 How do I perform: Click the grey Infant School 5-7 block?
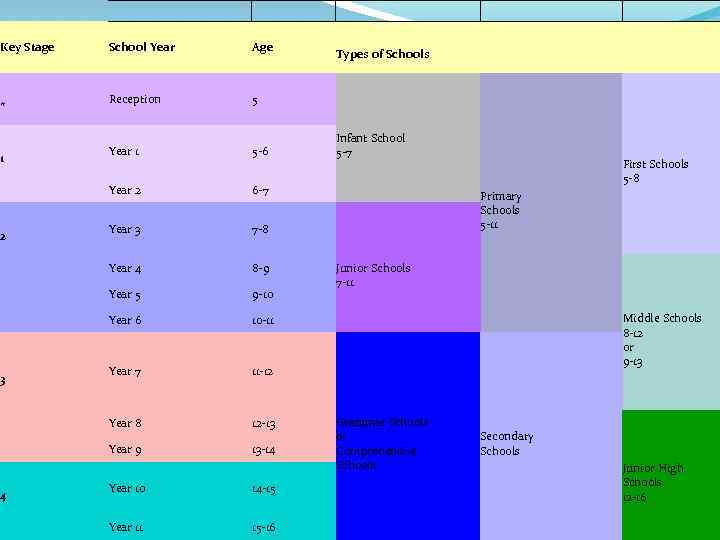click(x=408, y=138)
